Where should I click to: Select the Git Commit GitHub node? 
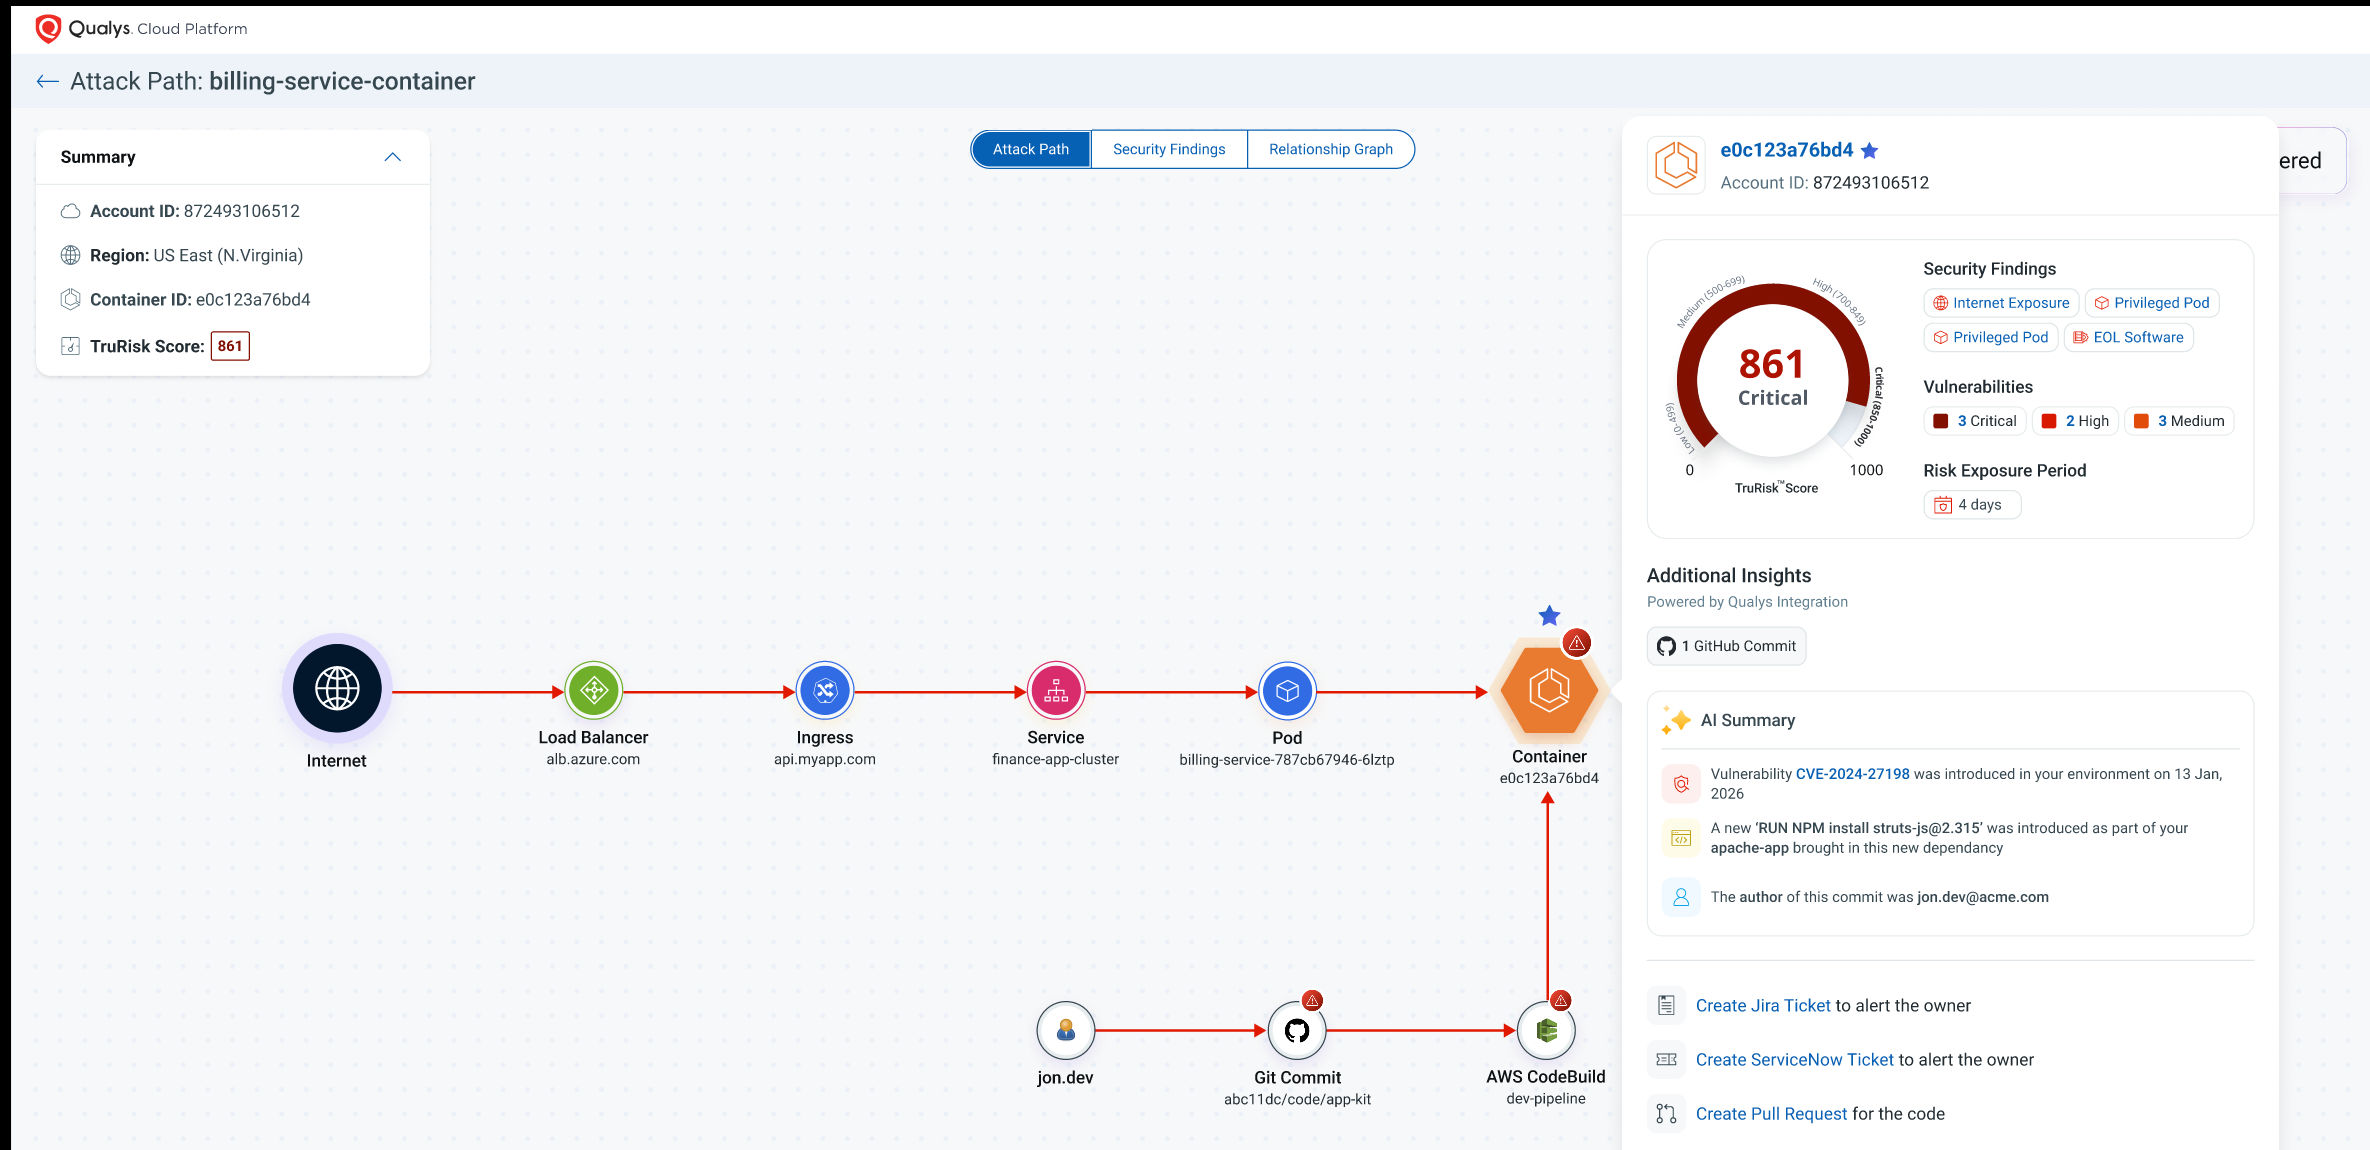[x=1297, y=1030]
